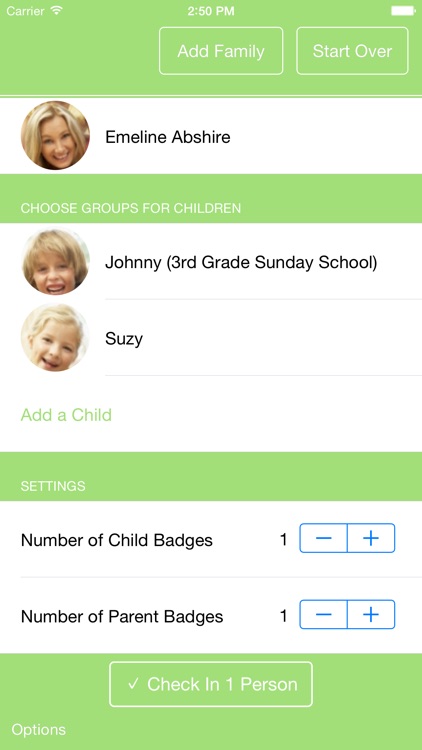This screenshot has width=422, height=750.
Task: Tap the Wi-Fi icon in status bar
Action: pos(56,11)
